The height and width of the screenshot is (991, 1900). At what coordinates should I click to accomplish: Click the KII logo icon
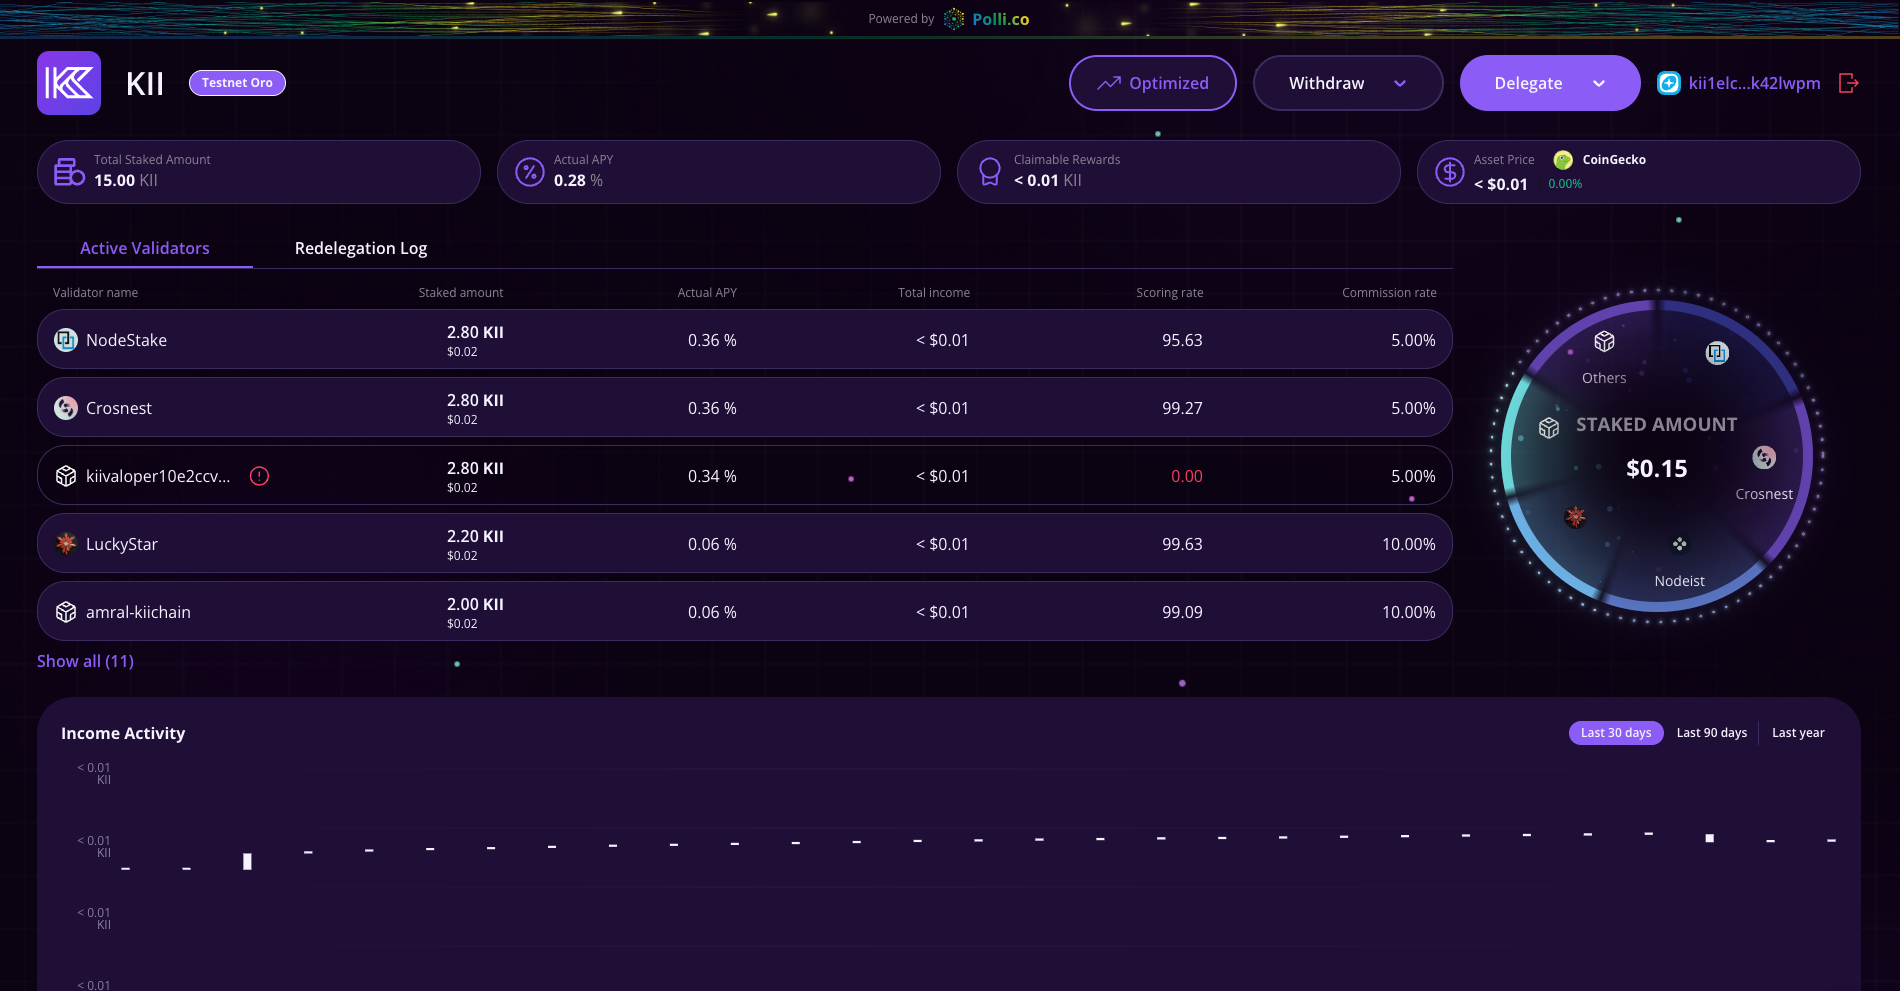click(x=68, y=83)
